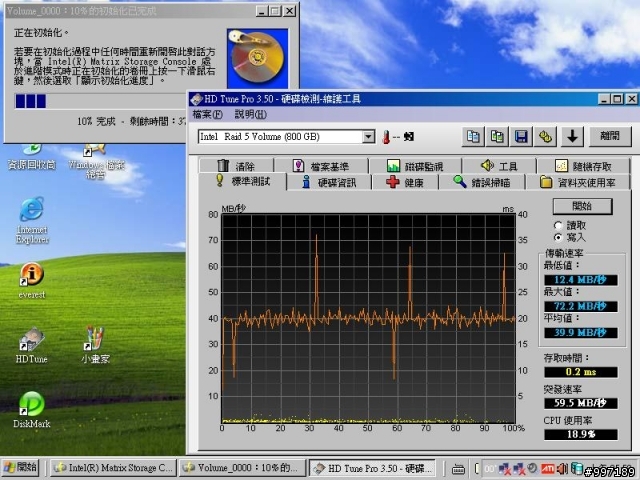Click the thermometer temperature indicator
The image size is (640, 480).
pyautogui.click(x=386, y=137)
